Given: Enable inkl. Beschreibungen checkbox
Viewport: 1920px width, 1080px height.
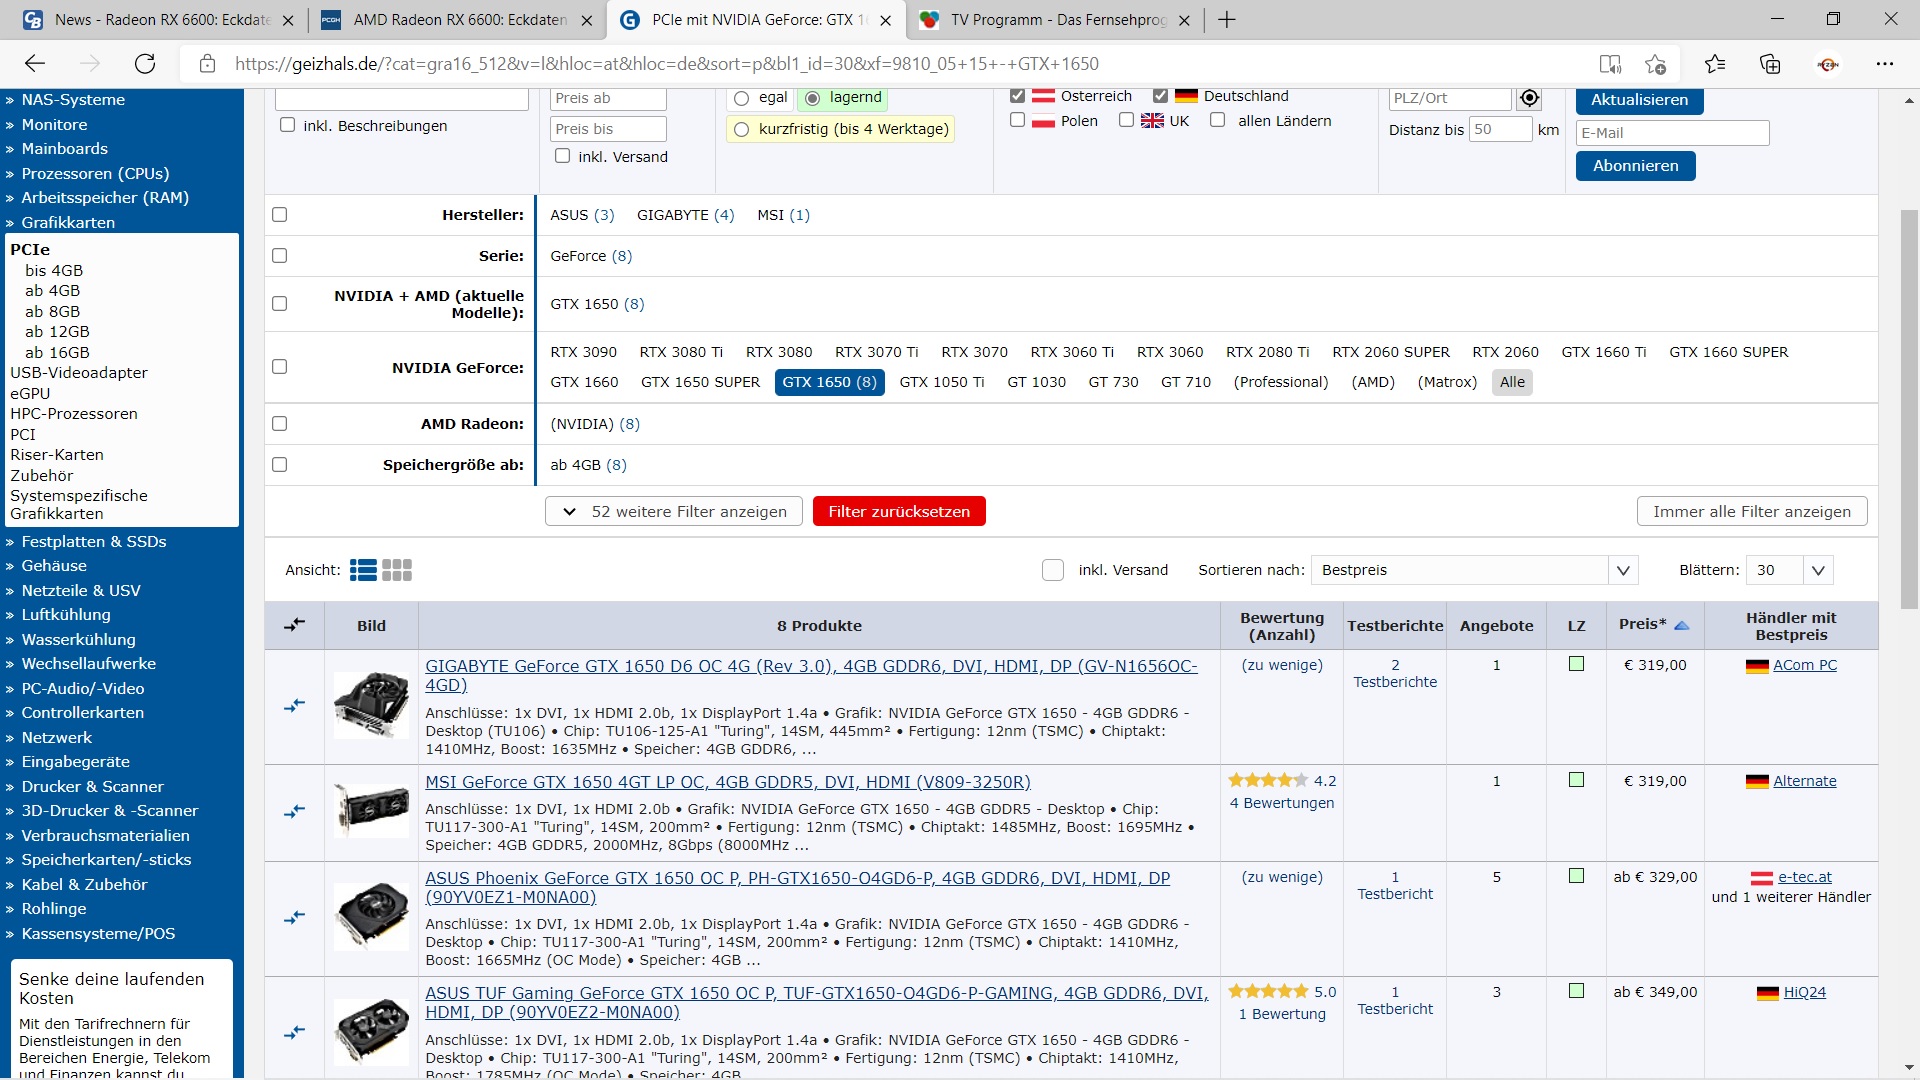Looking at the screenshot, I should click(288, 125).
